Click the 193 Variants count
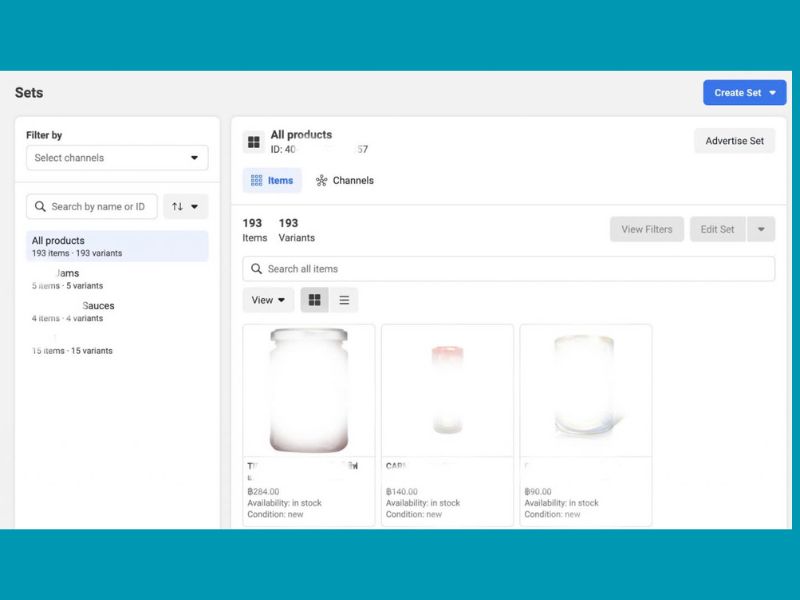 (x=296, y=230)
